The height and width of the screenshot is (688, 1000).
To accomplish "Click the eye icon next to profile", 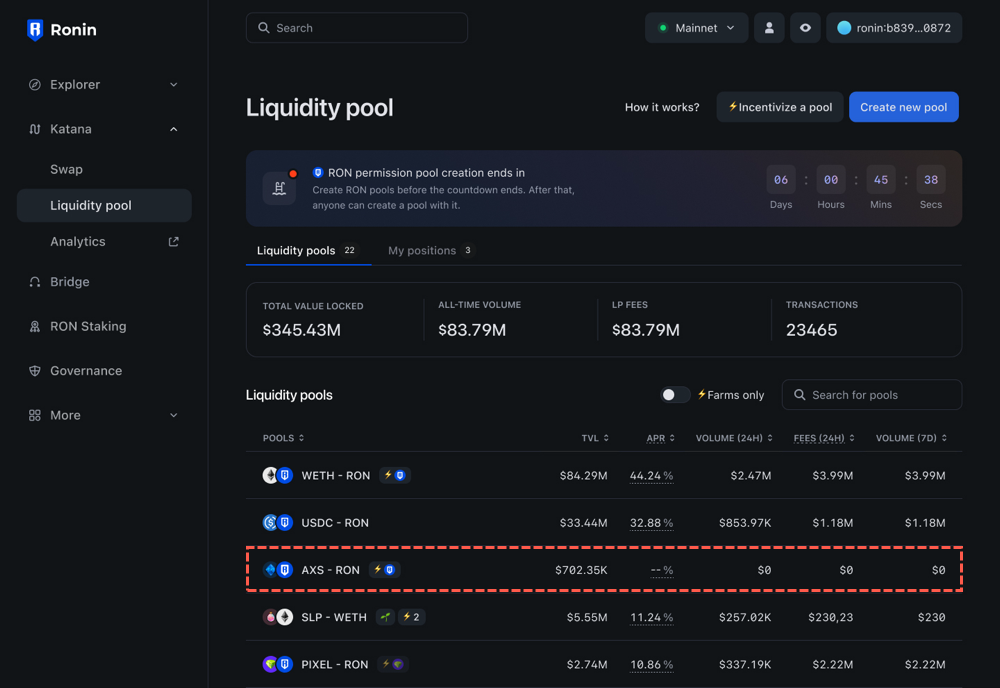I will tap(805, 27).
